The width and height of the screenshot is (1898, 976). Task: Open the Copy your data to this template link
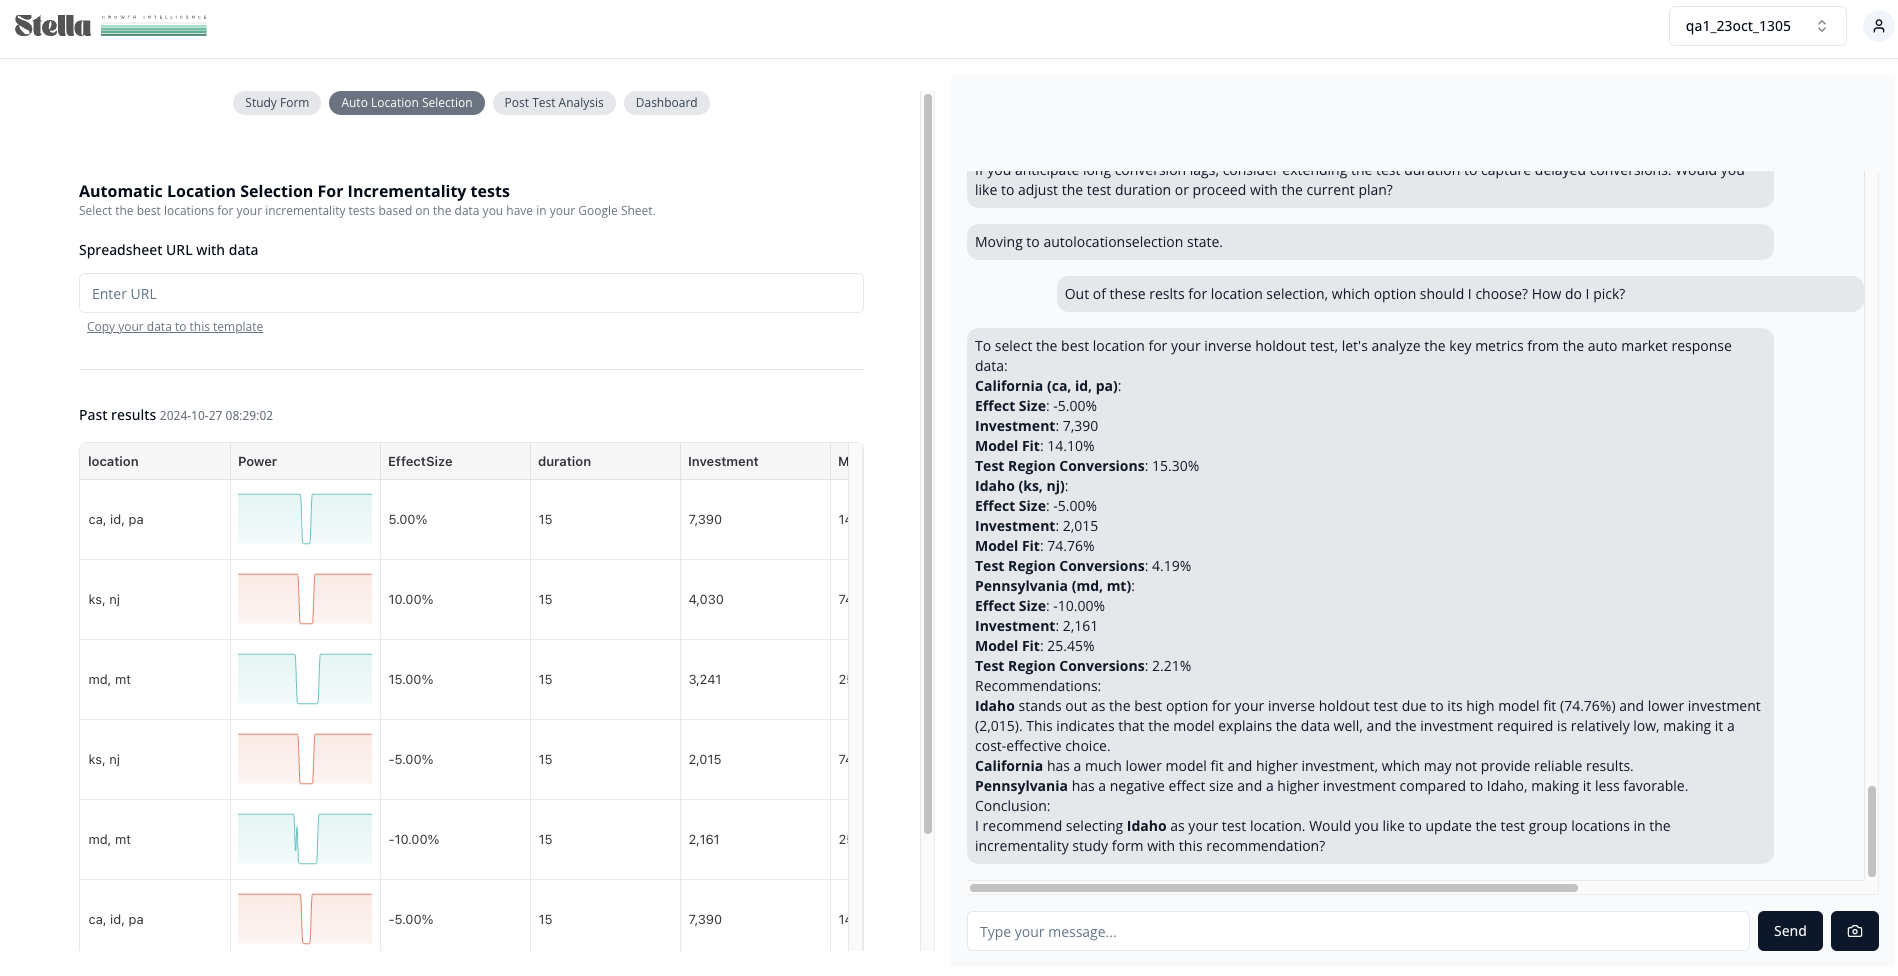click(175, 327)
